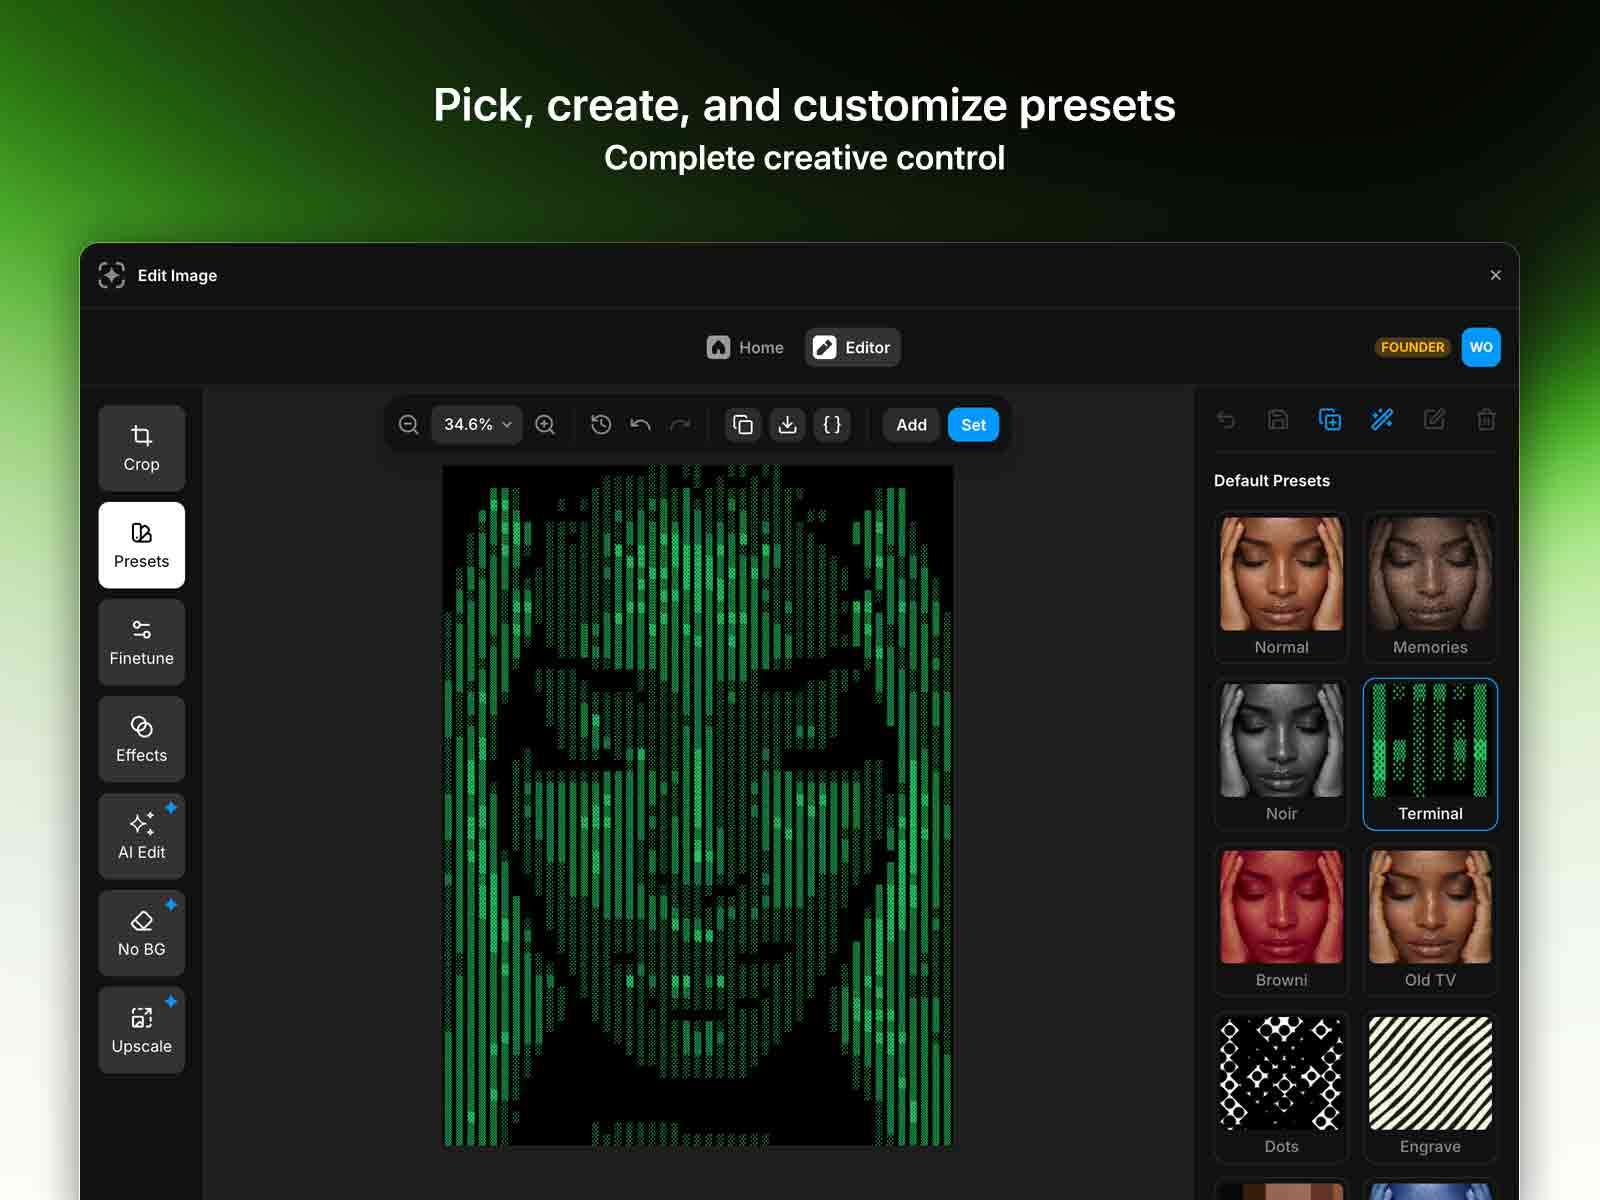
Task: Open the zoom percentage dropdown
Action: tap(476, 424)
